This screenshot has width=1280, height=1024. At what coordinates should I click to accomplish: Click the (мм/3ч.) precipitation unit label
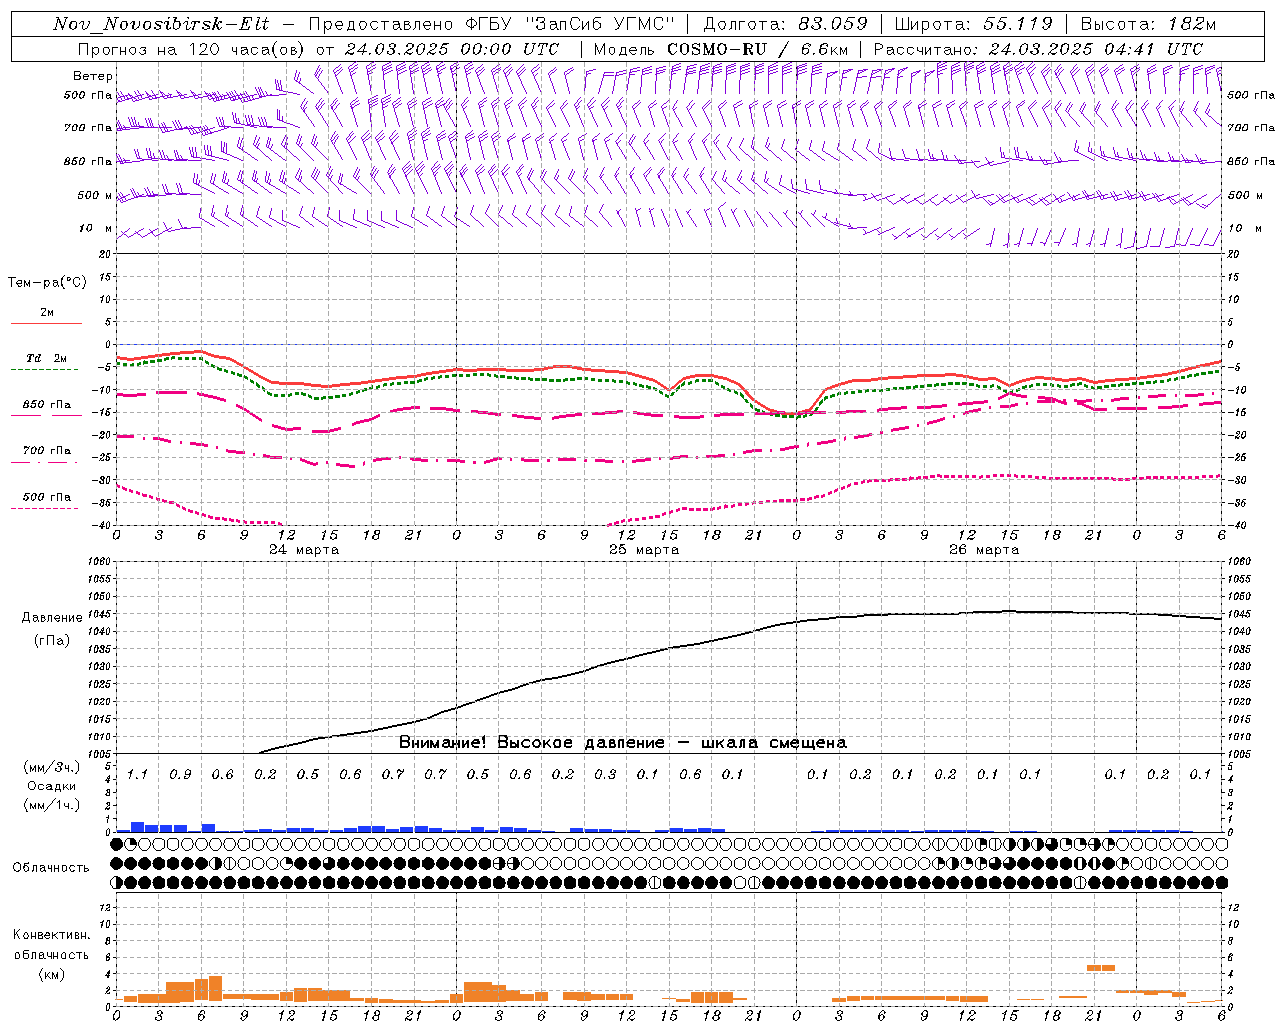point(53,767)
